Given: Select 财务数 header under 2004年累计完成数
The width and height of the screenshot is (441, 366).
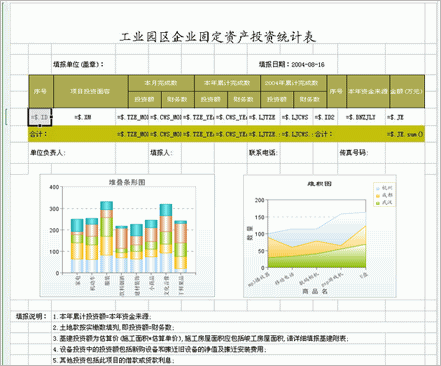Looking at the screenshot, I should [x=310, y=99].
